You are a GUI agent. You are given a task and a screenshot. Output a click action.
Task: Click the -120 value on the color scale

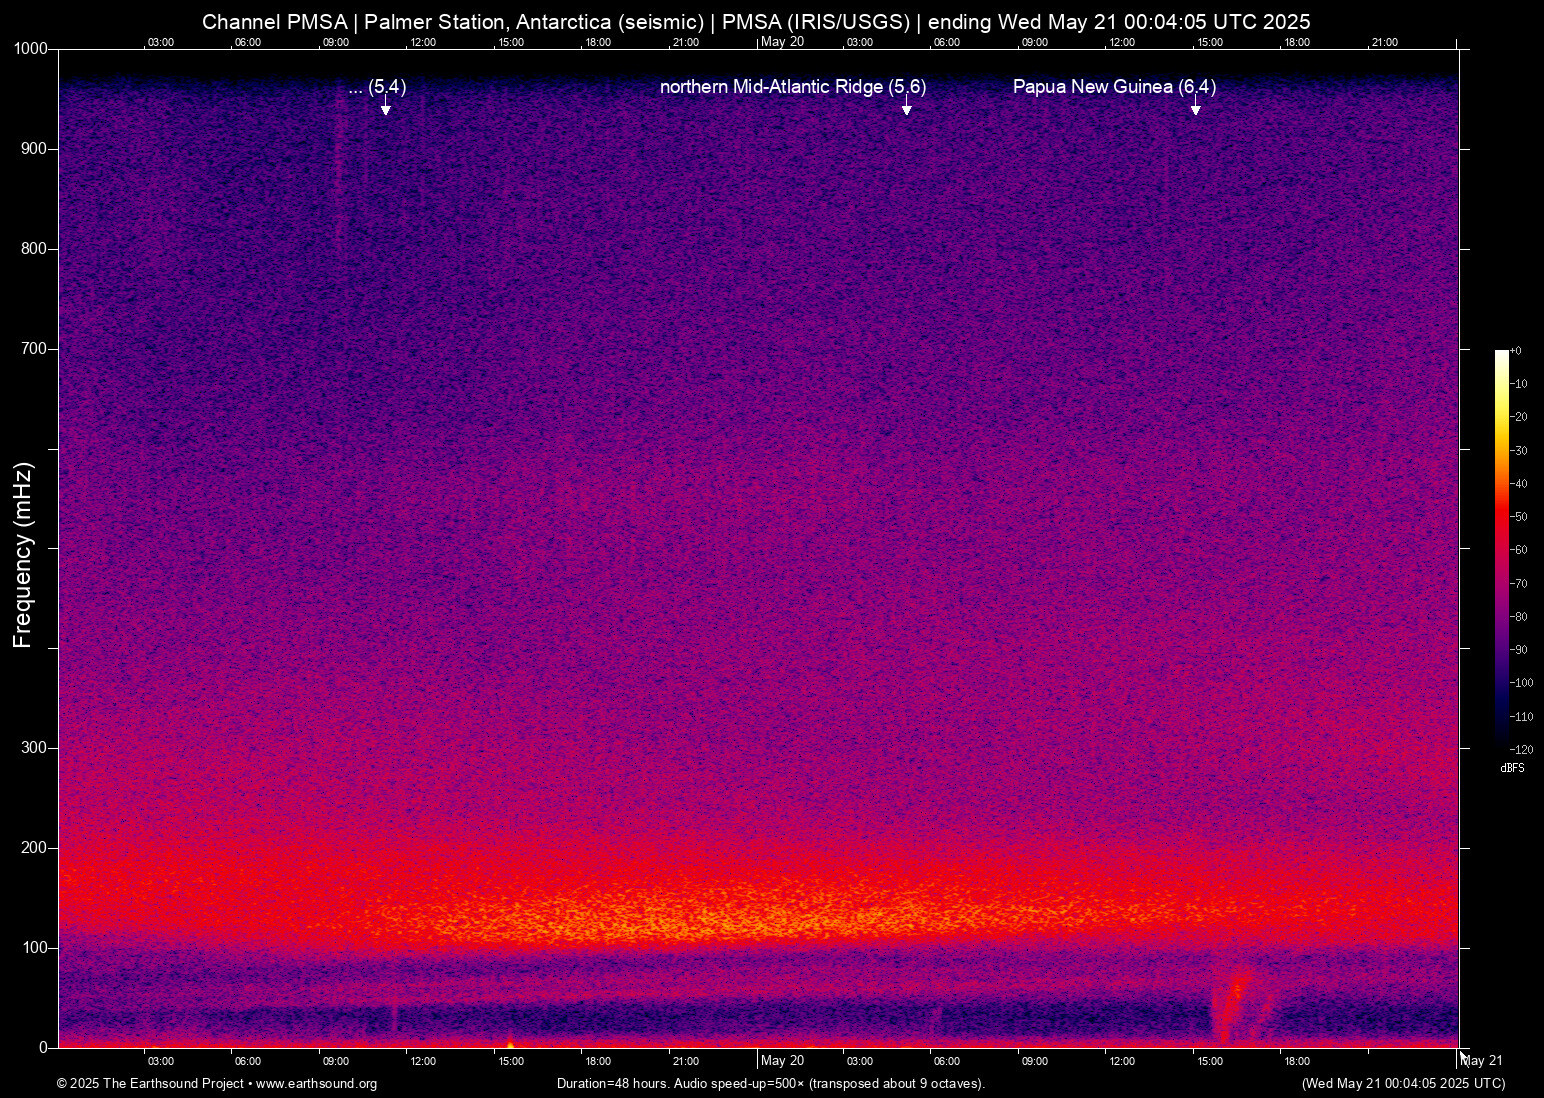point(1522,750)
